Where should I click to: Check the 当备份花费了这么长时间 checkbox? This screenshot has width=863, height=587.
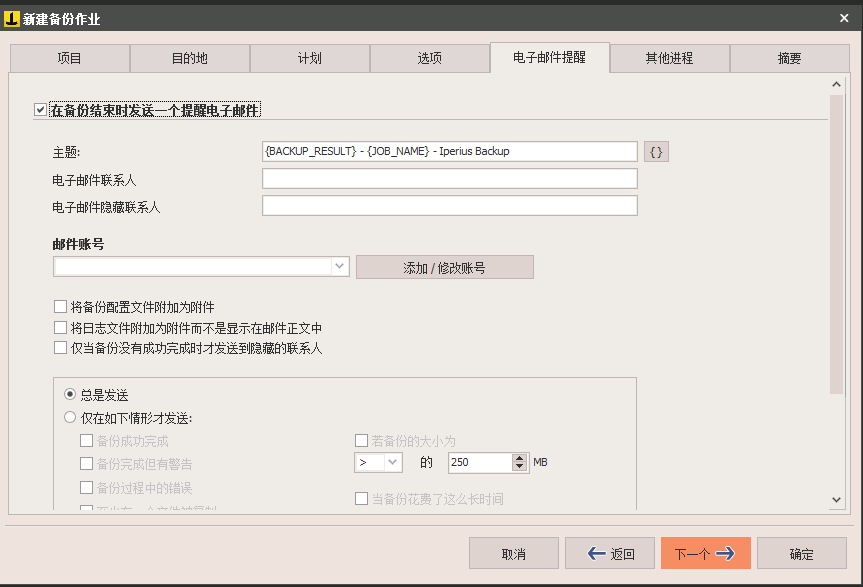(361, 499)
